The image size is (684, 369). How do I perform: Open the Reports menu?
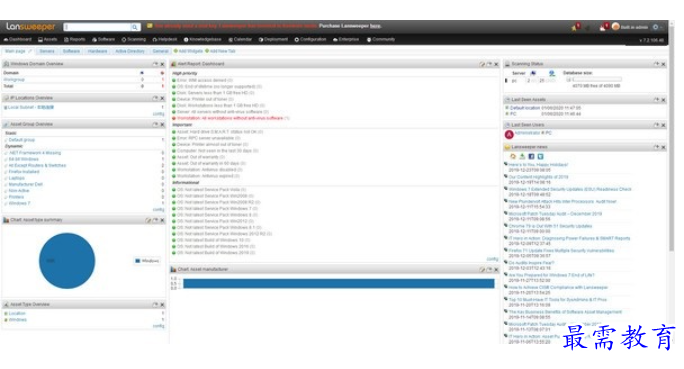75,39
